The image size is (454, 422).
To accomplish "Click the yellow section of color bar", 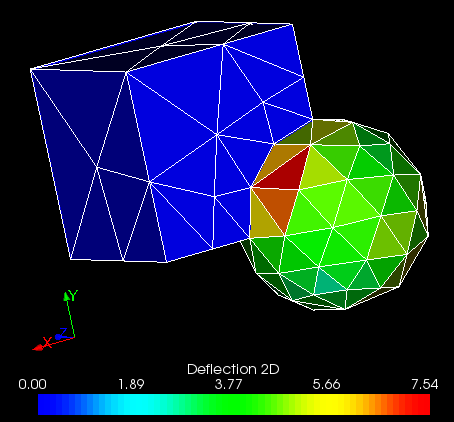I will 332,404.
